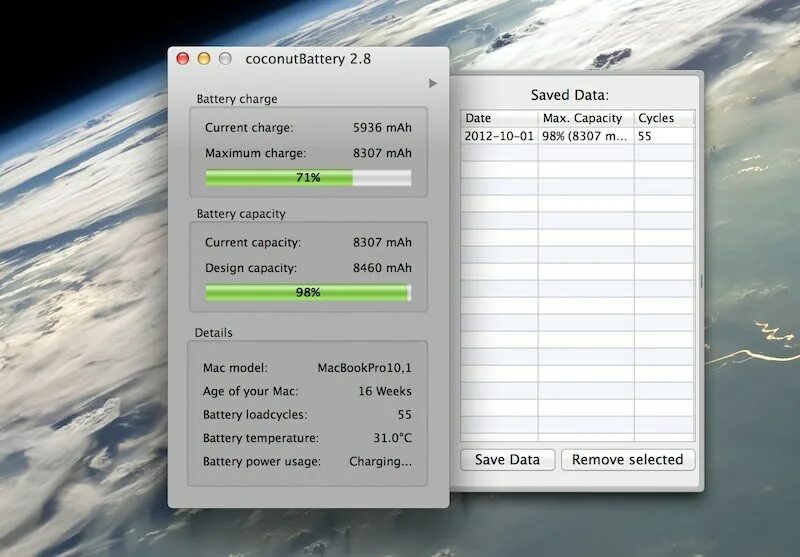The image size is (800, 557).
Task: Click the Battery temperature: label
Action: pos(261,438)
